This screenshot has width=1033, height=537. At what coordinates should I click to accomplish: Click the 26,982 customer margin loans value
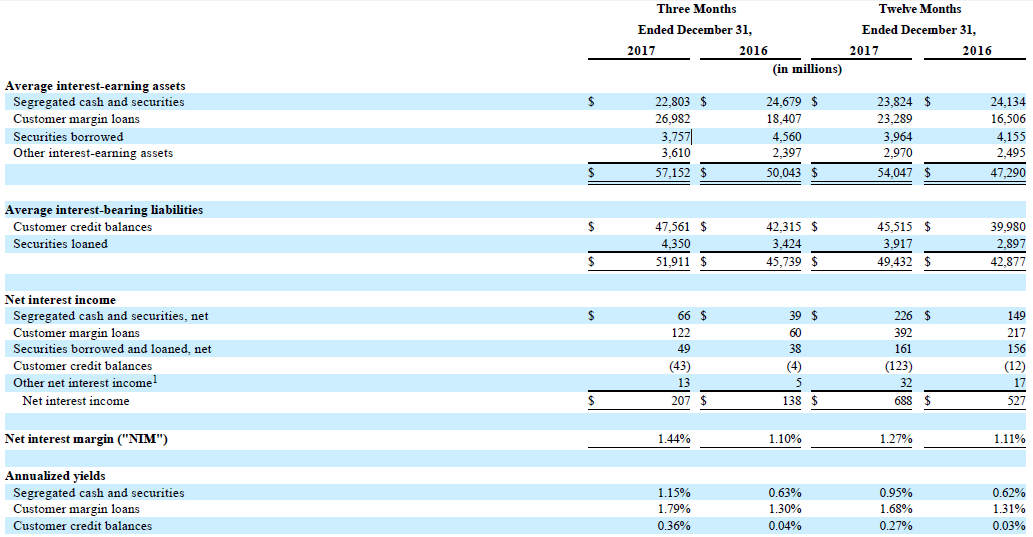672,119
